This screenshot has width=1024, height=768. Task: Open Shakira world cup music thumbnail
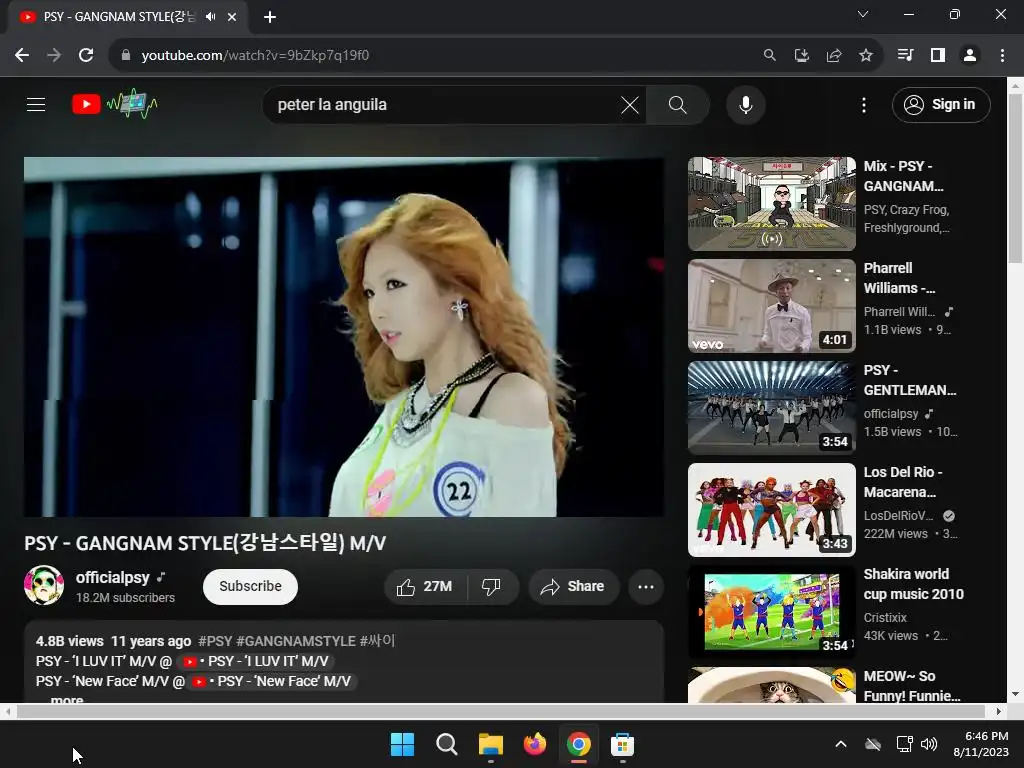coord(771,612)
